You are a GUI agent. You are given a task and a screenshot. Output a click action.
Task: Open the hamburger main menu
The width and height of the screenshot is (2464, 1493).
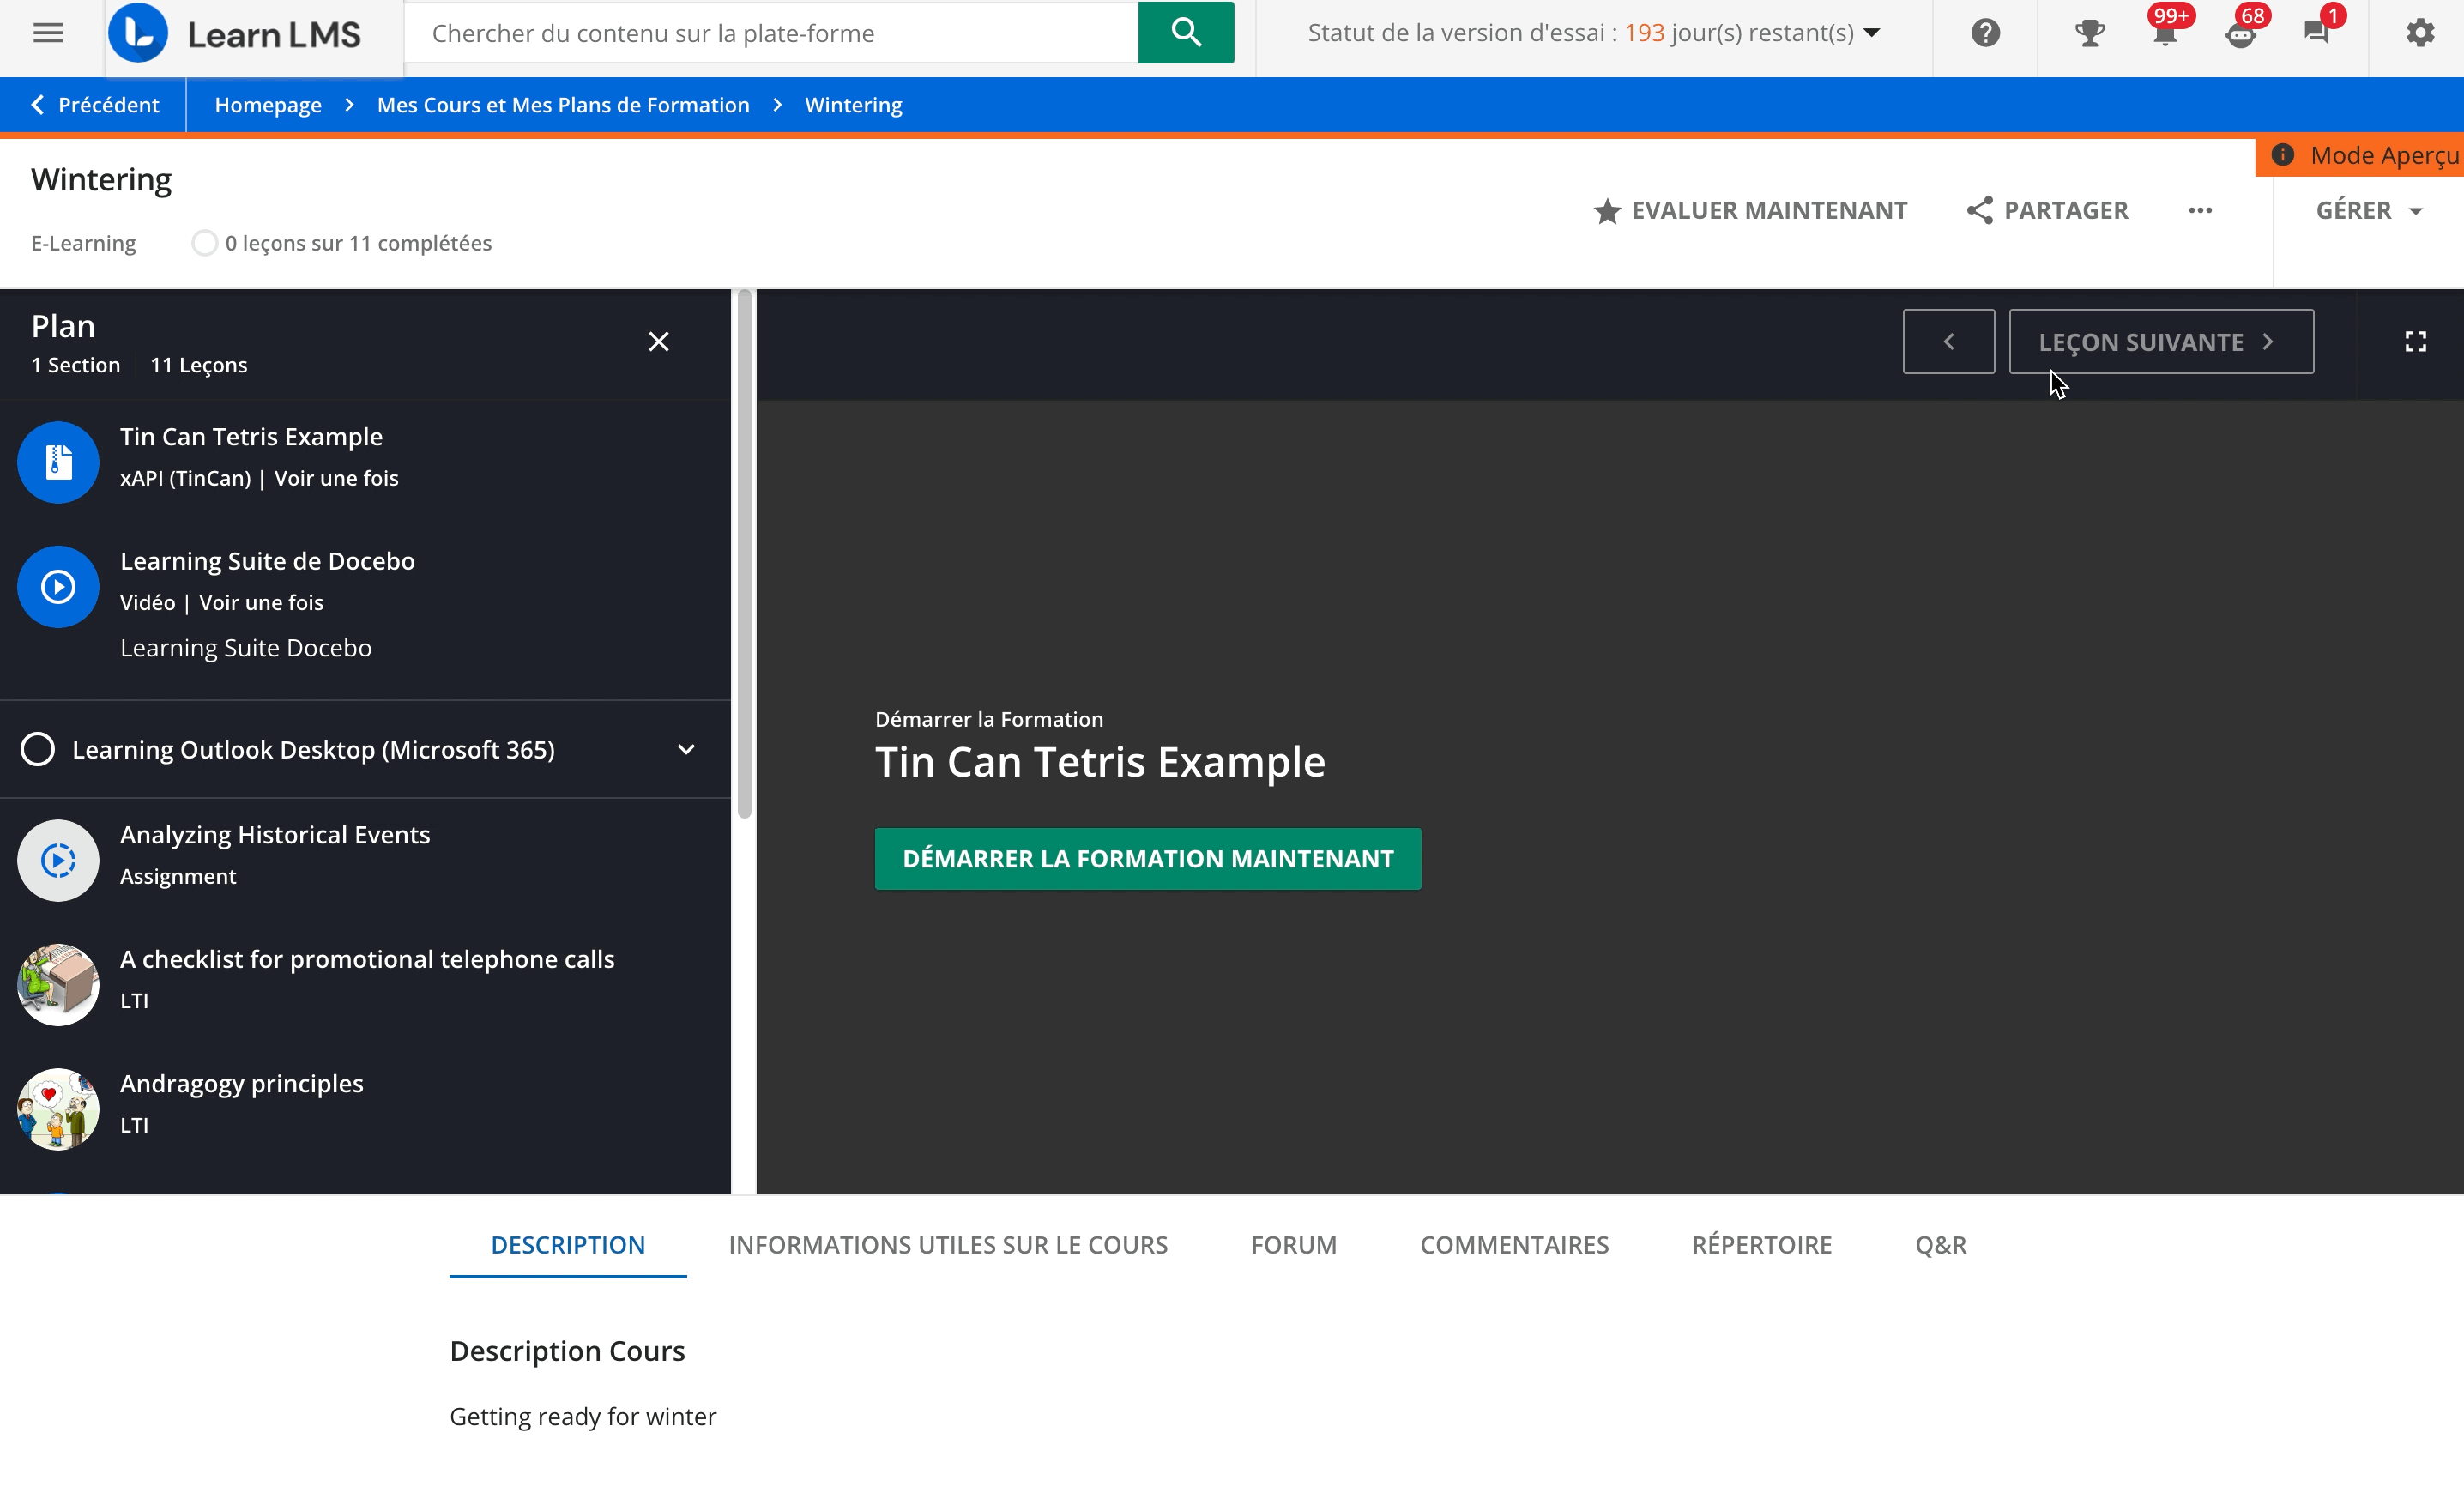(48, 33)
